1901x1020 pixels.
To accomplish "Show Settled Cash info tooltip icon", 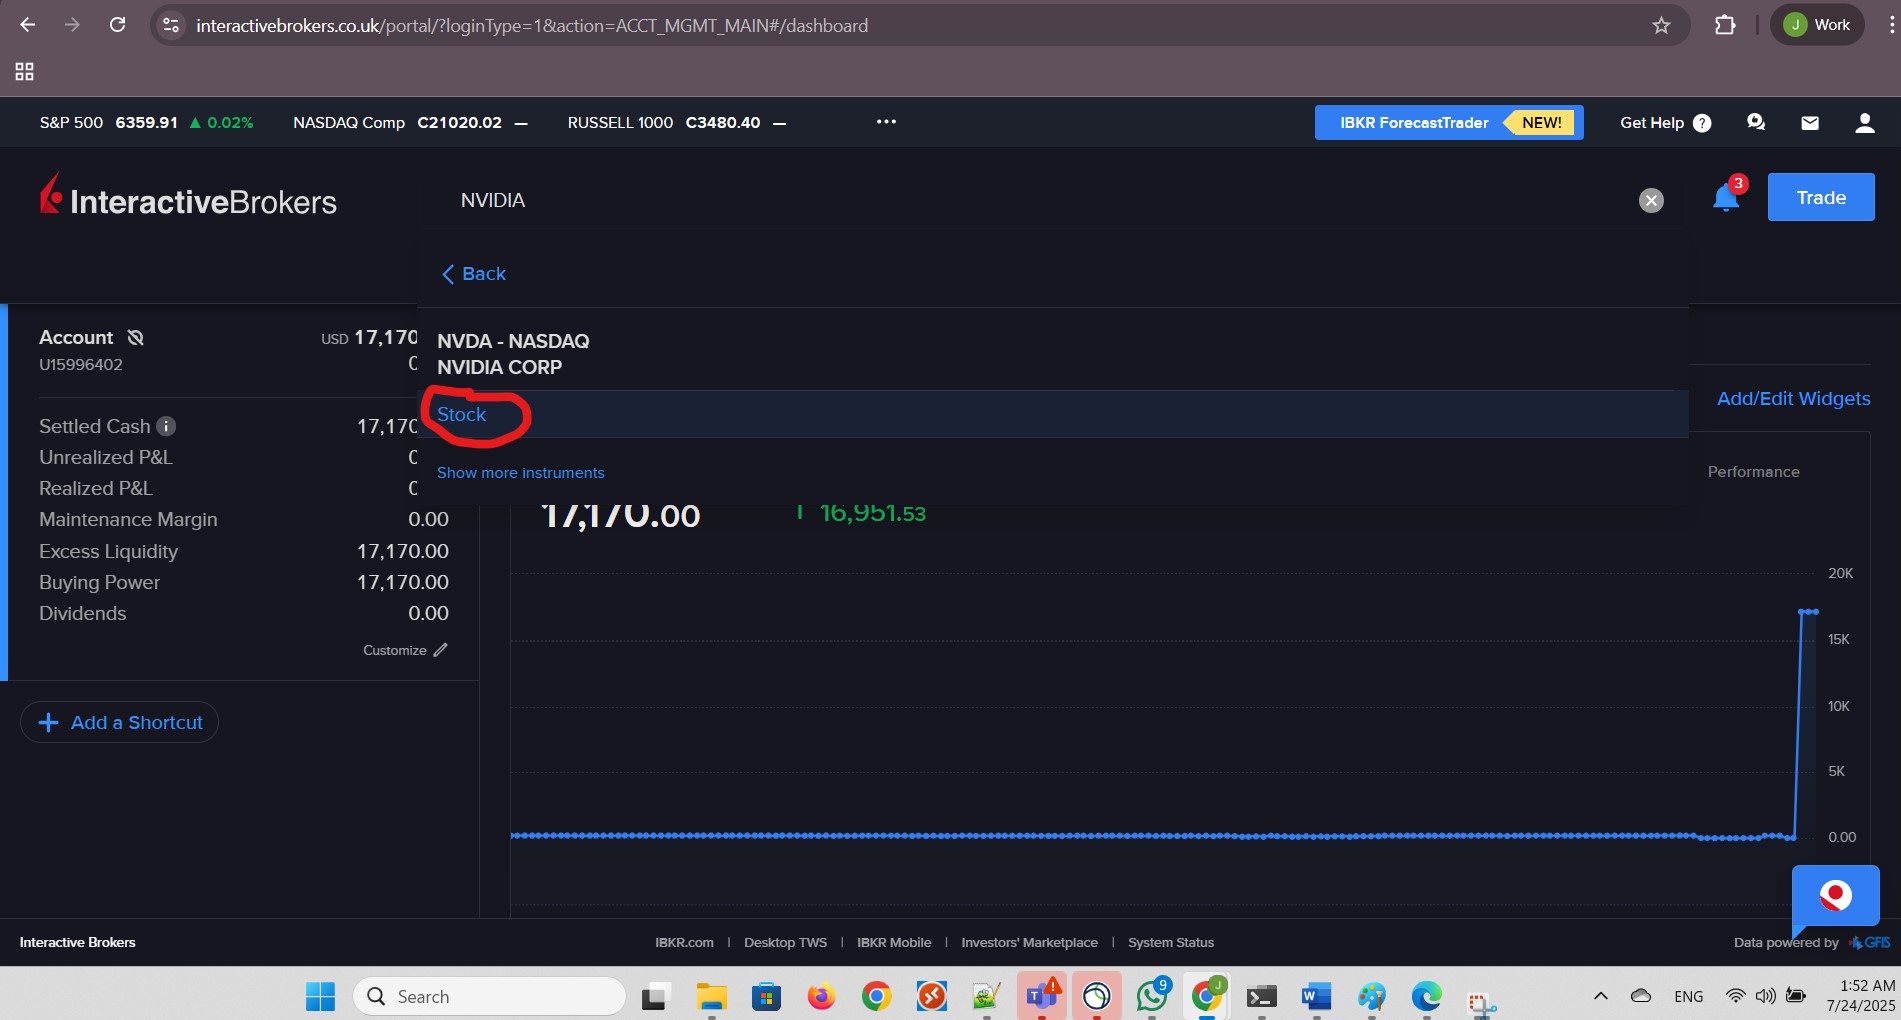I will click(166, 426).
